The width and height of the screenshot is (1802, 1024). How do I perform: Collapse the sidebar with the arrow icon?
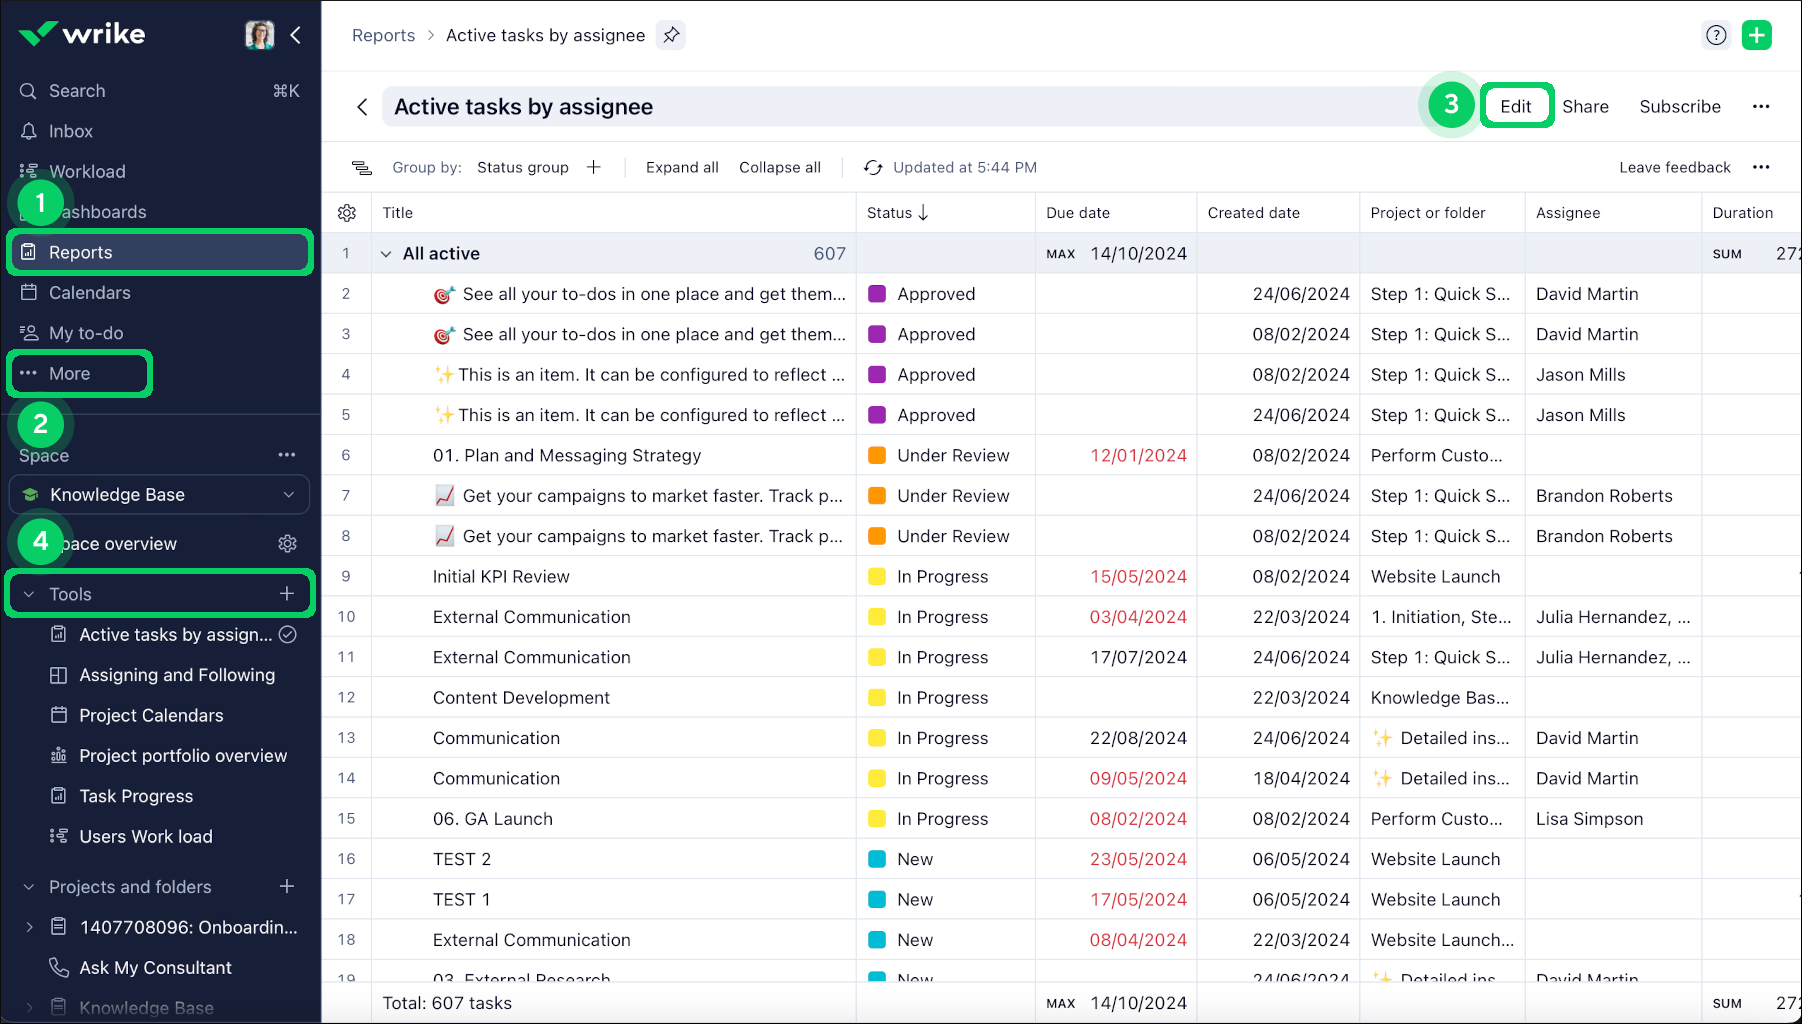pos(296,35)
